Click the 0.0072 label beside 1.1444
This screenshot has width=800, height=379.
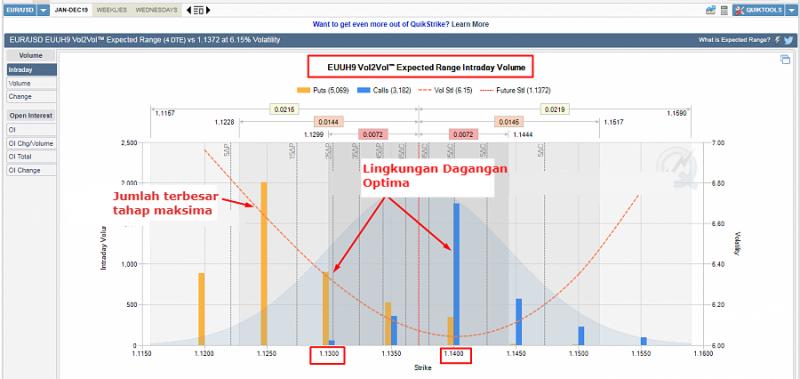(464, 135)
